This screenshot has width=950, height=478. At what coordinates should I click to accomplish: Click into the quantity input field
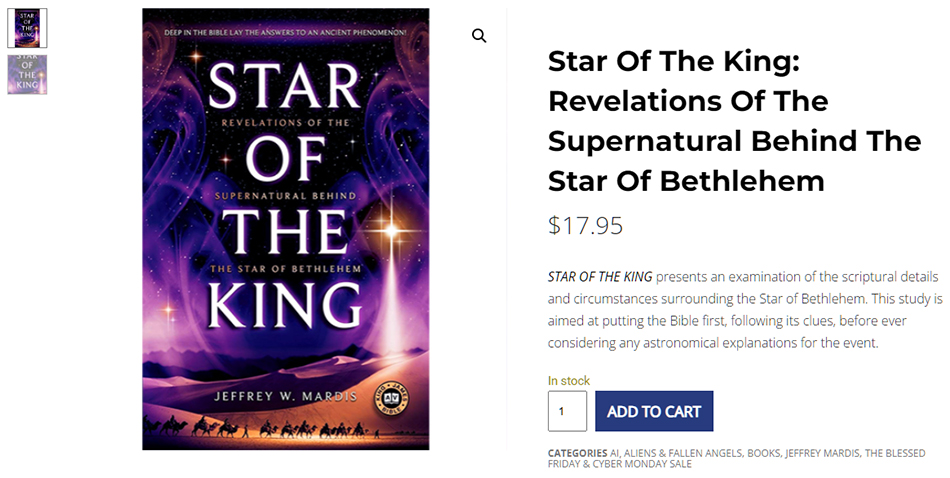[567, 411]
